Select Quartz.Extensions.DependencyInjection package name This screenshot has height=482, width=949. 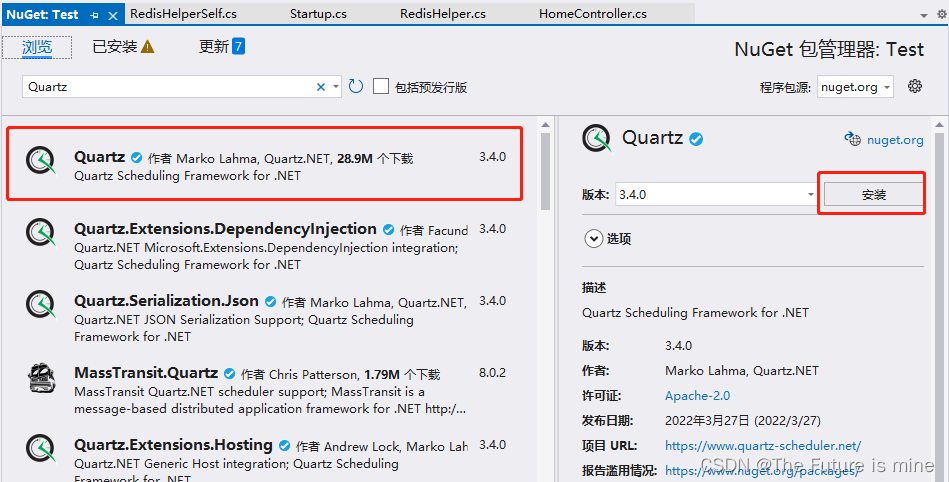click(225, 229)
